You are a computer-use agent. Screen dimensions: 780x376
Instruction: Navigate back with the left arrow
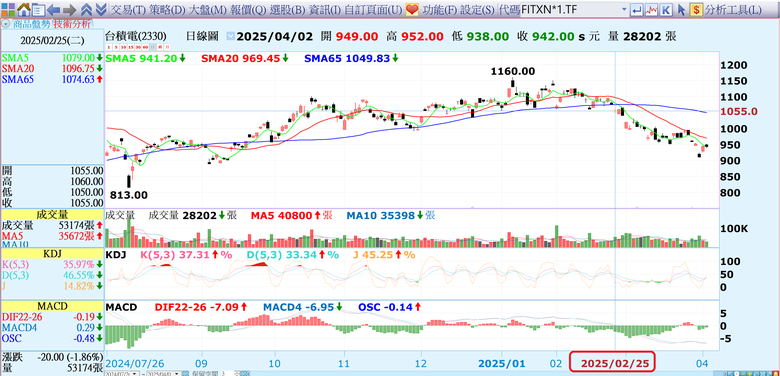coord(54,9)
